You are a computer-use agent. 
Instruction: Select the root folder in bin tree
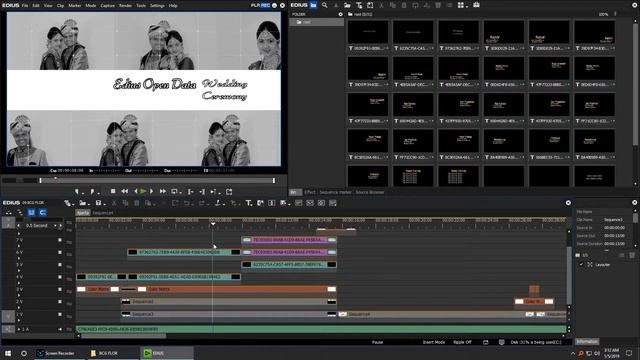tap(316, 22)
